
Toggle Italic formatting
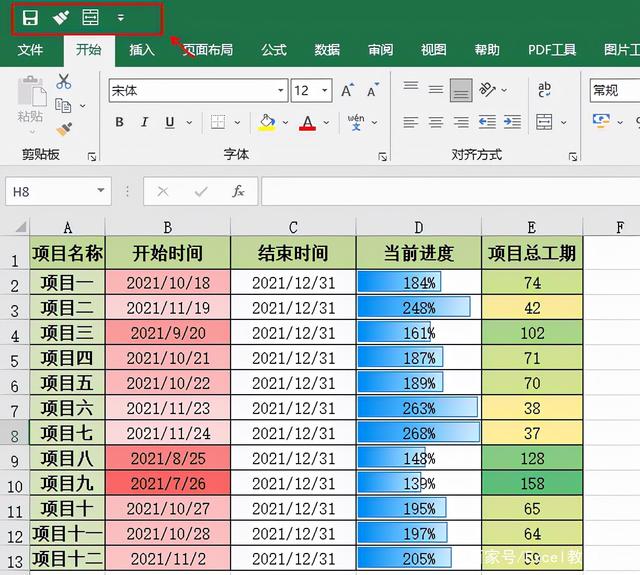[144, 122]
